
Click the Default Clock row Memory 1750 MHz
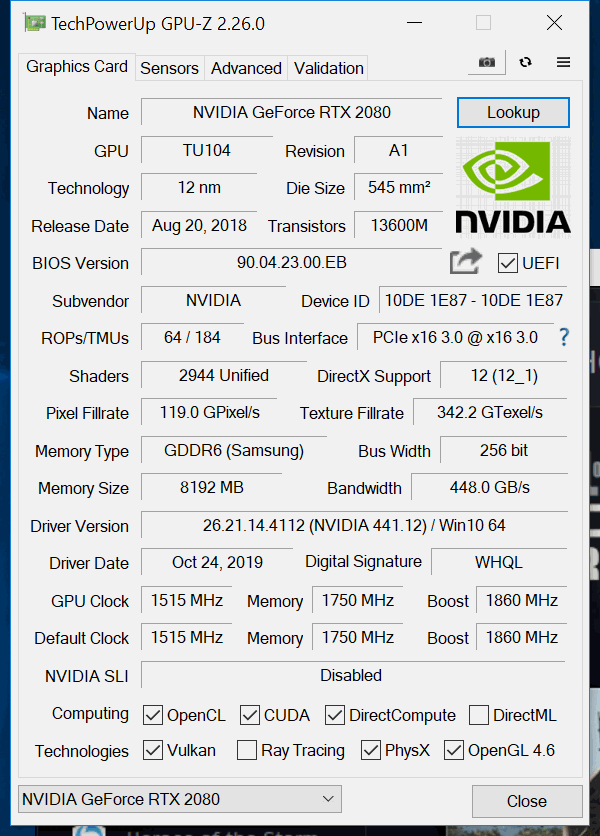(x=357, y=637)
